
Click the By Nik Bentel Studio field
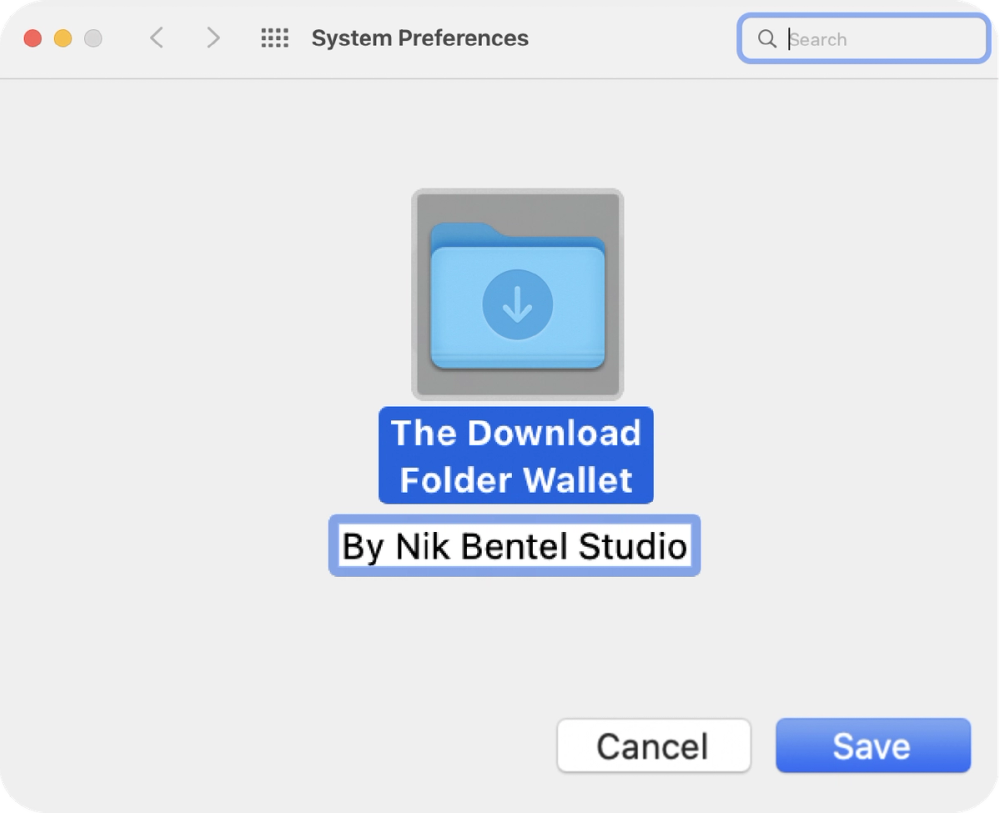[515, 546]
